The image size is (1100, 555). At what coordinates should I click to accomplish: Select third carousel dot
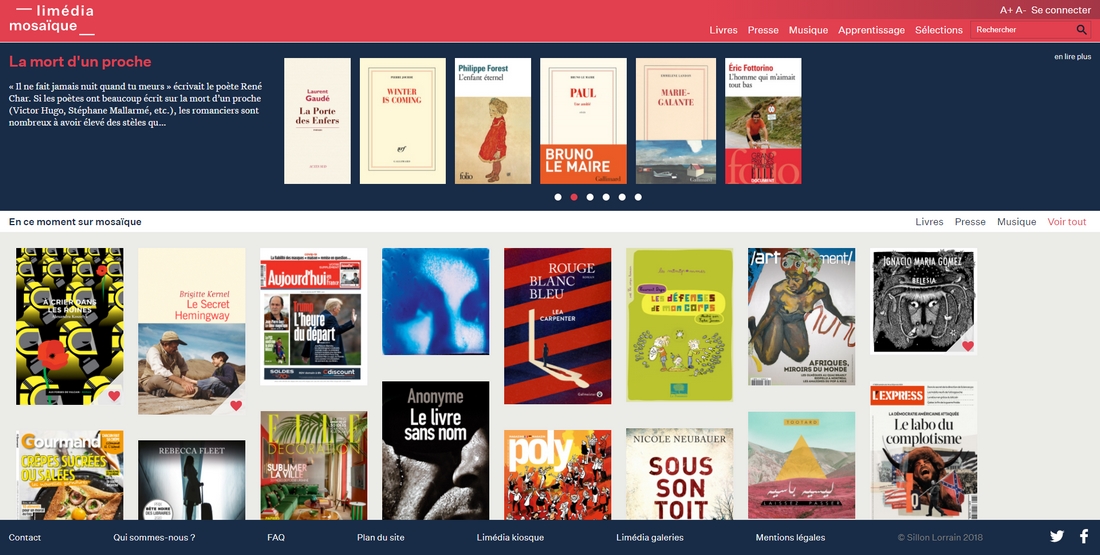pyautogui.click(x=590, y=197)
